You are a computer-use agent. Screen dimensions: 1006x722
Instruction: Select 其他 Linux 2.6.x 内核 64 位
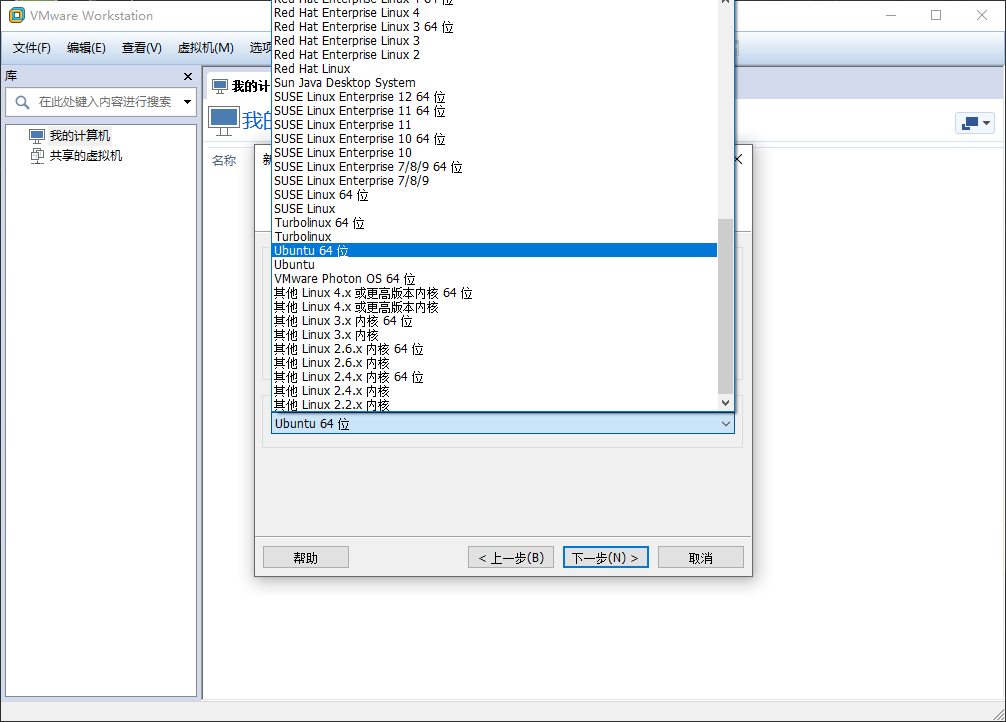click(495, 349)
